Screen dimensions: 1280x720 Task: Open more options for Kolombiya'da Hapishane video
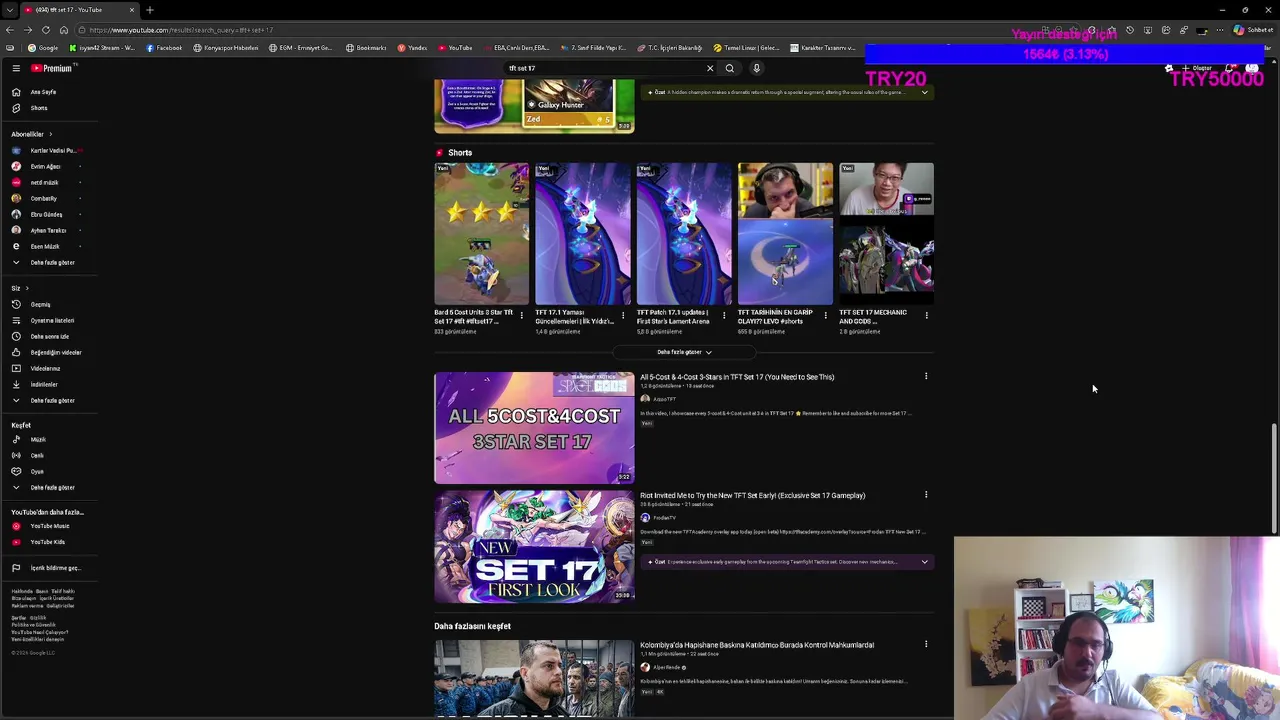click(x=926, y=645)
